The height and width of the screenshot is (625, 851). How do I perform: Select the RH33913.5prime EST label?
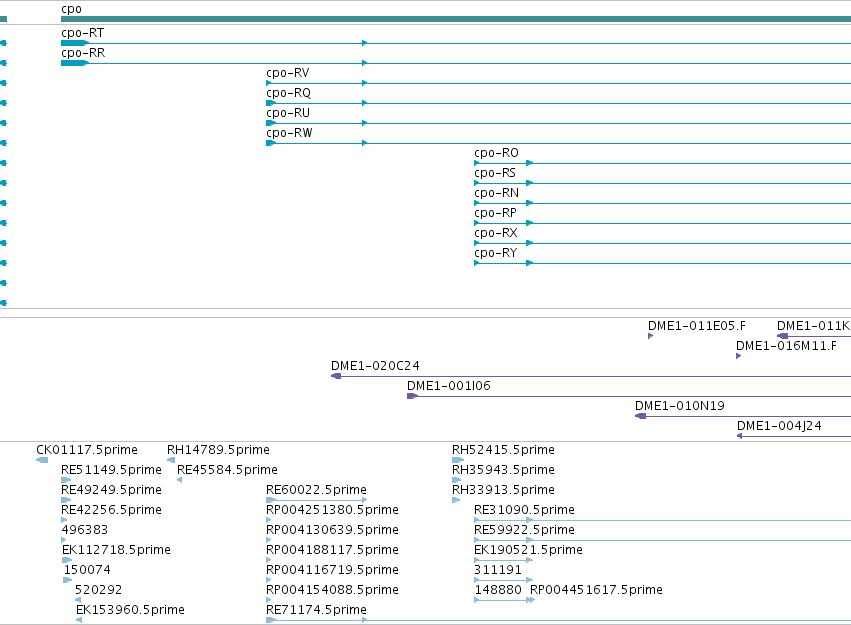click(503, 490)
